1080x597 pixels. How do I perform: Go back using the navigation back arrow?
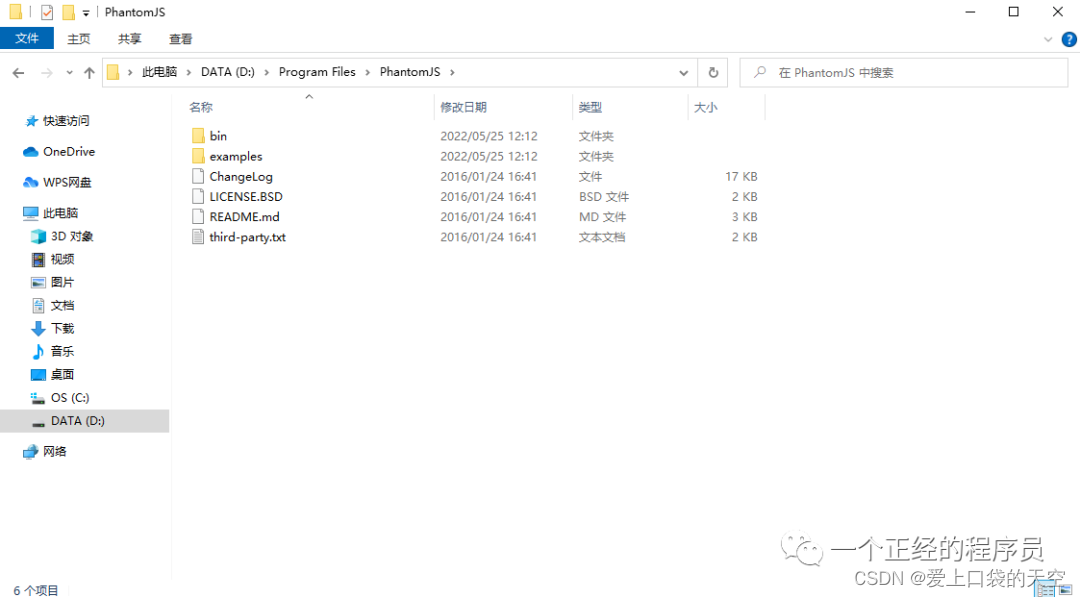[x=18, y=72]
